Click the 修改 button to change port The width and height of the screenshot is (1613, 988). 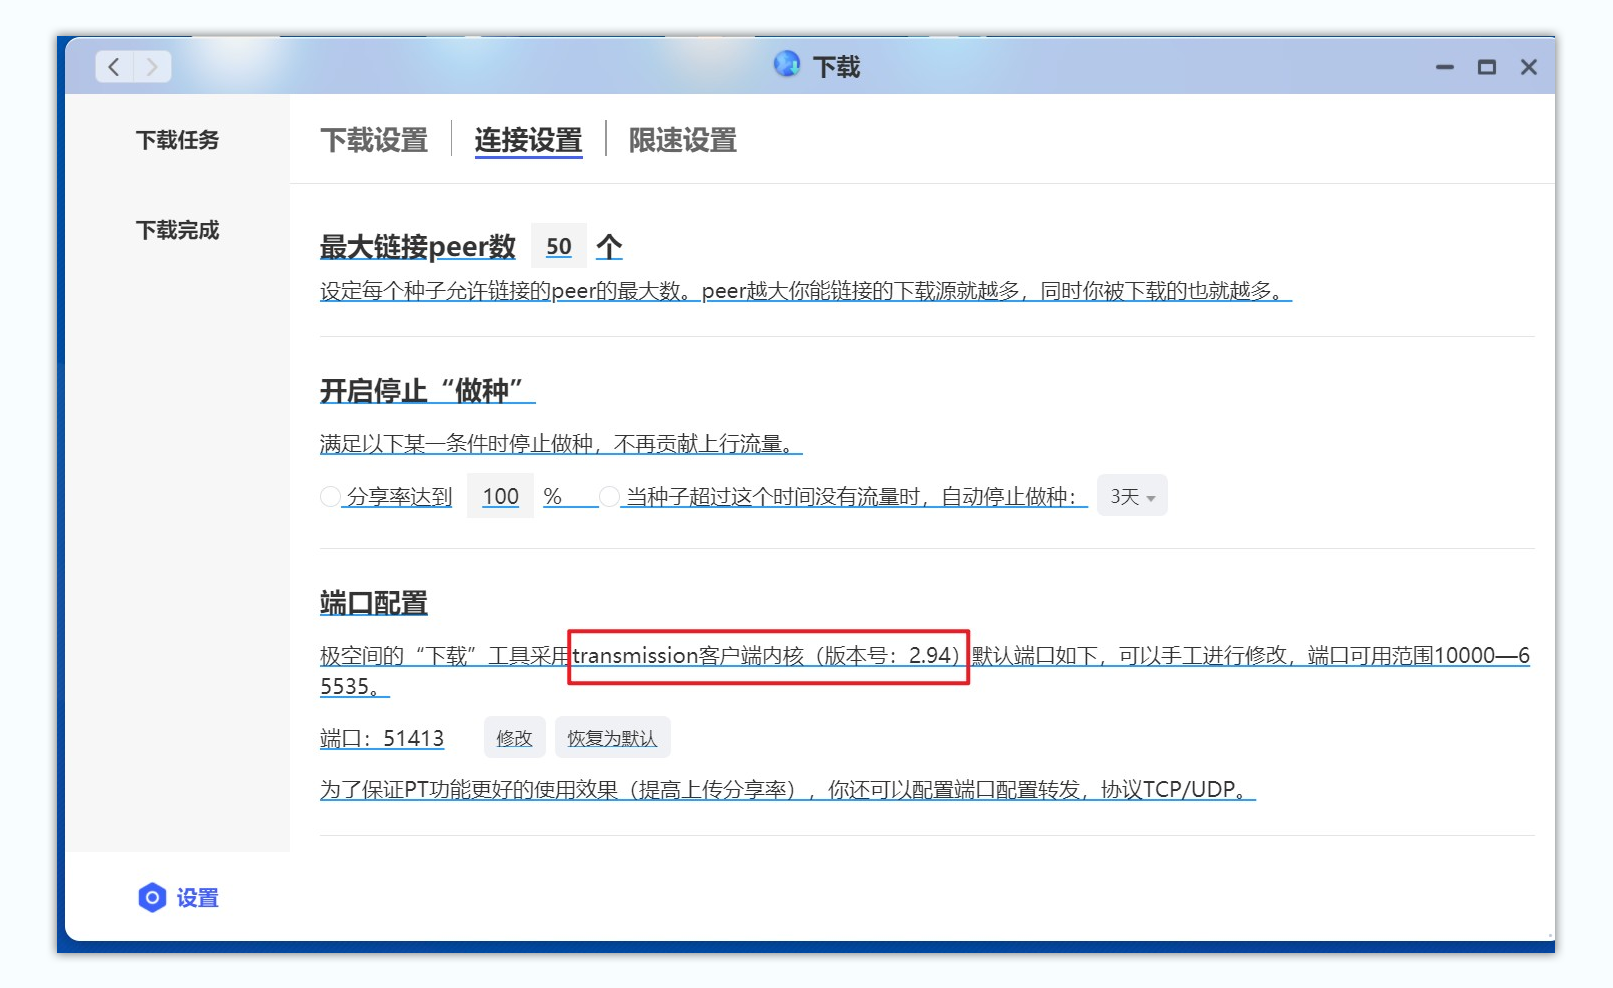tap(514, 737)
